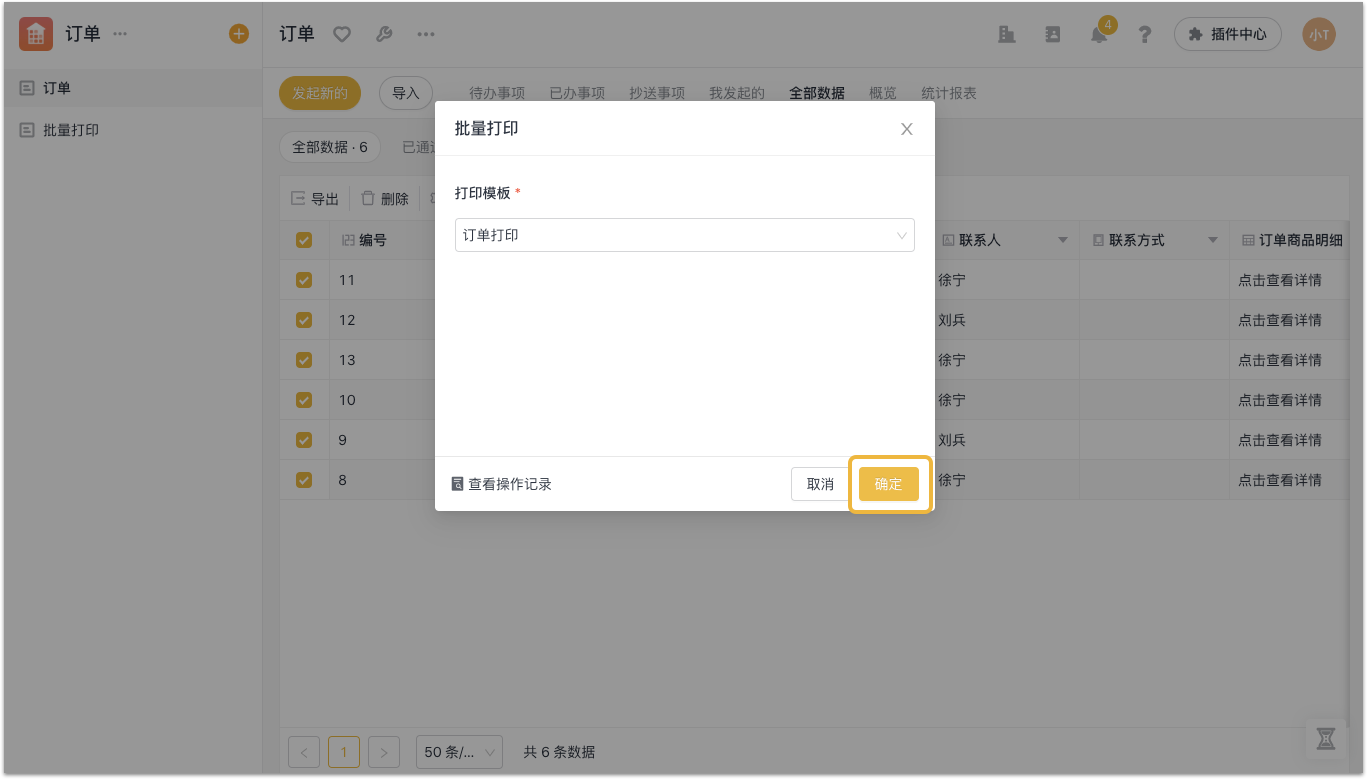This screenshot has height=779, width=1367.
Task: Open the sidebar app more-options ellipsis
Action: (x=120, y=34)
